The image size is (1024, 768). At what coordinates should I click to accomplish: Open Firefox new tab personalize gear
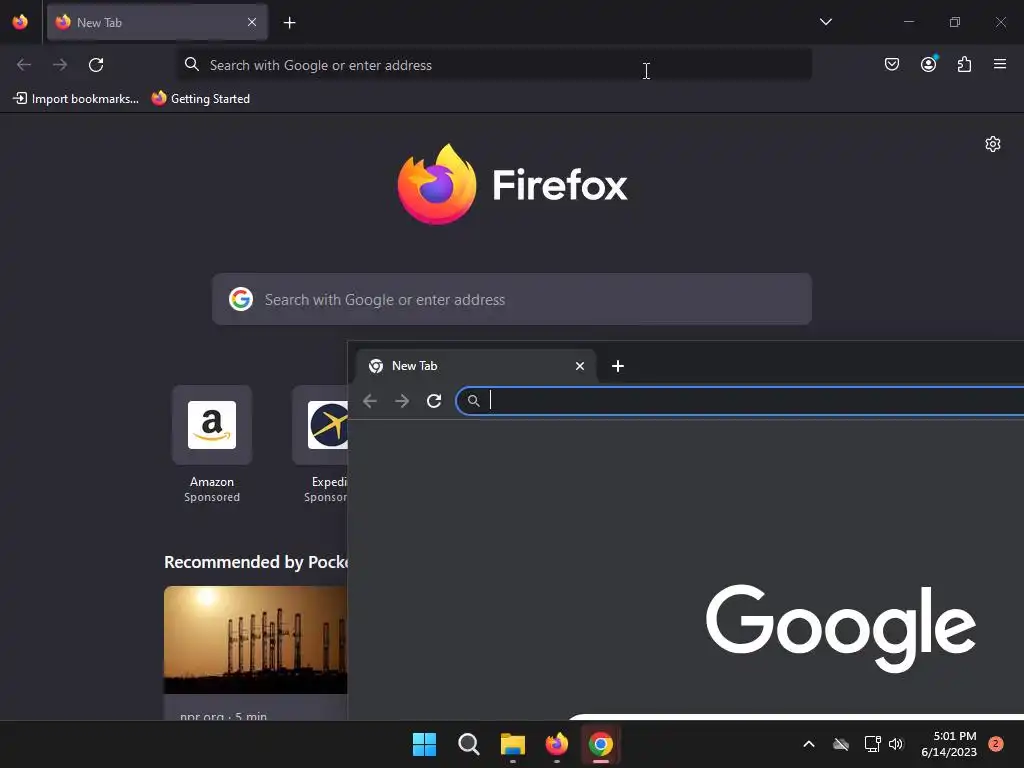[993, 144]
